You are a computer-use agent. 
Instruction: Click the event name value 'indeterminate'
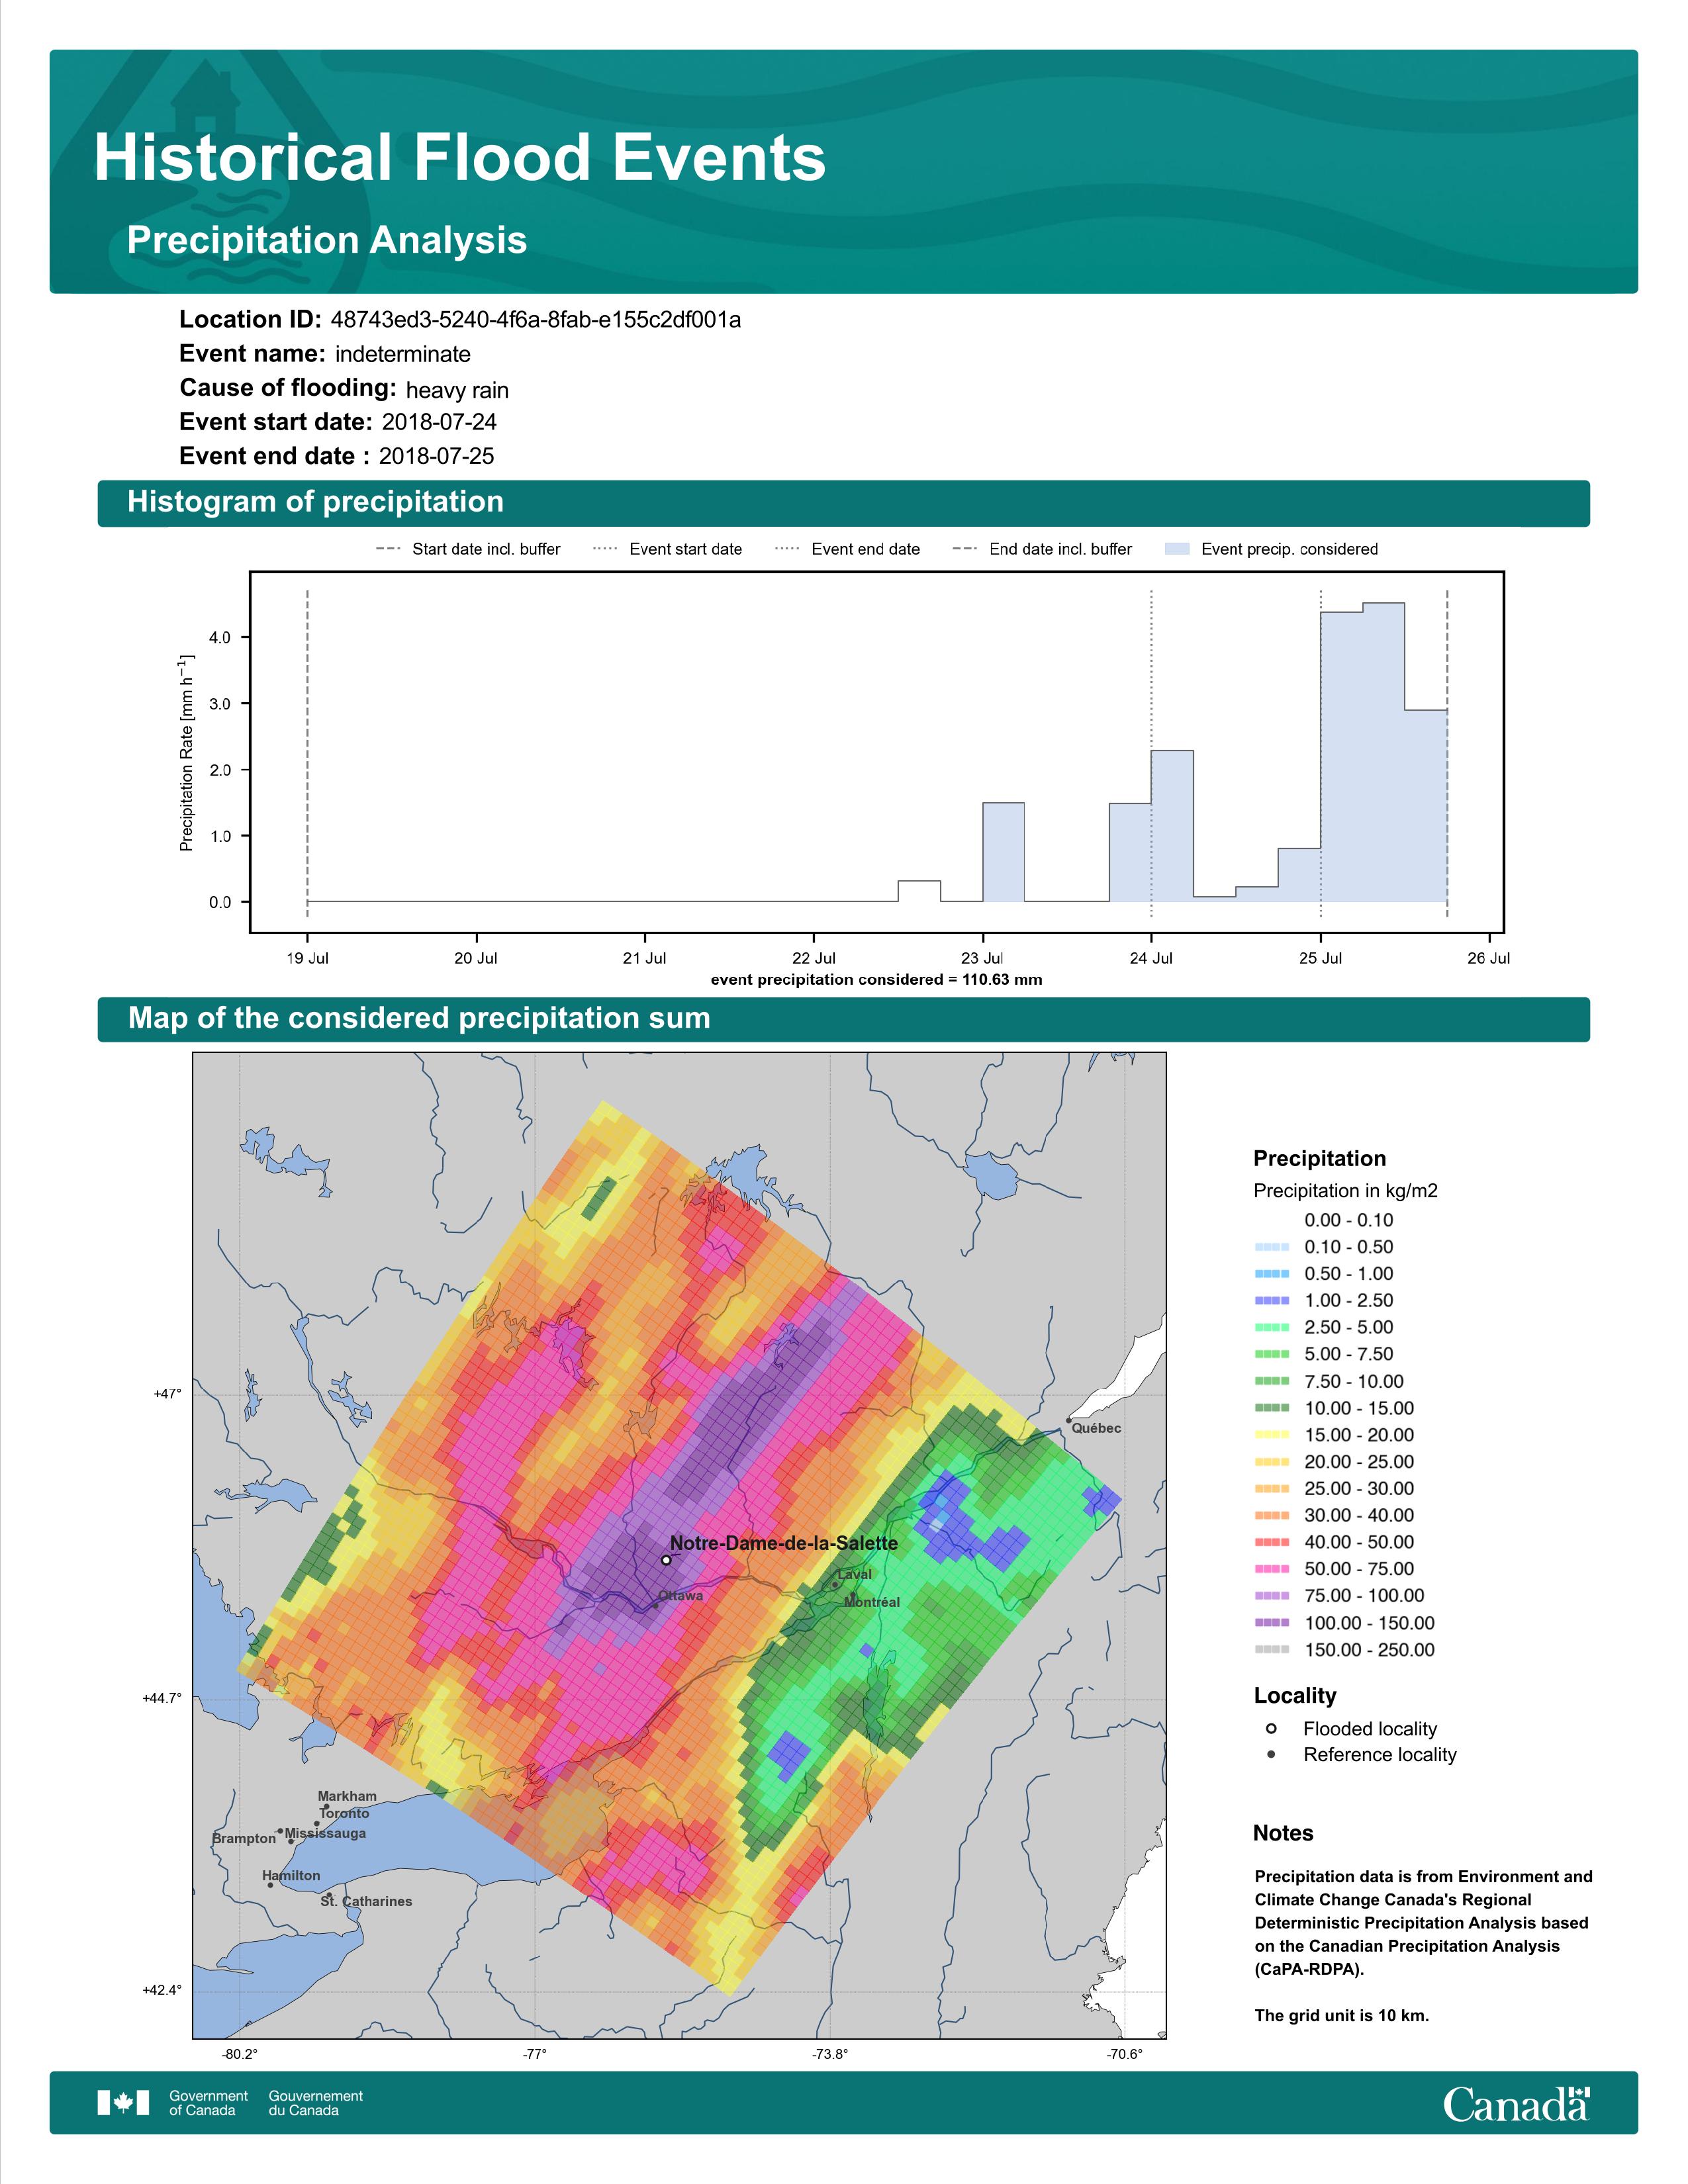pyautogui.click(x=403, y=354)
